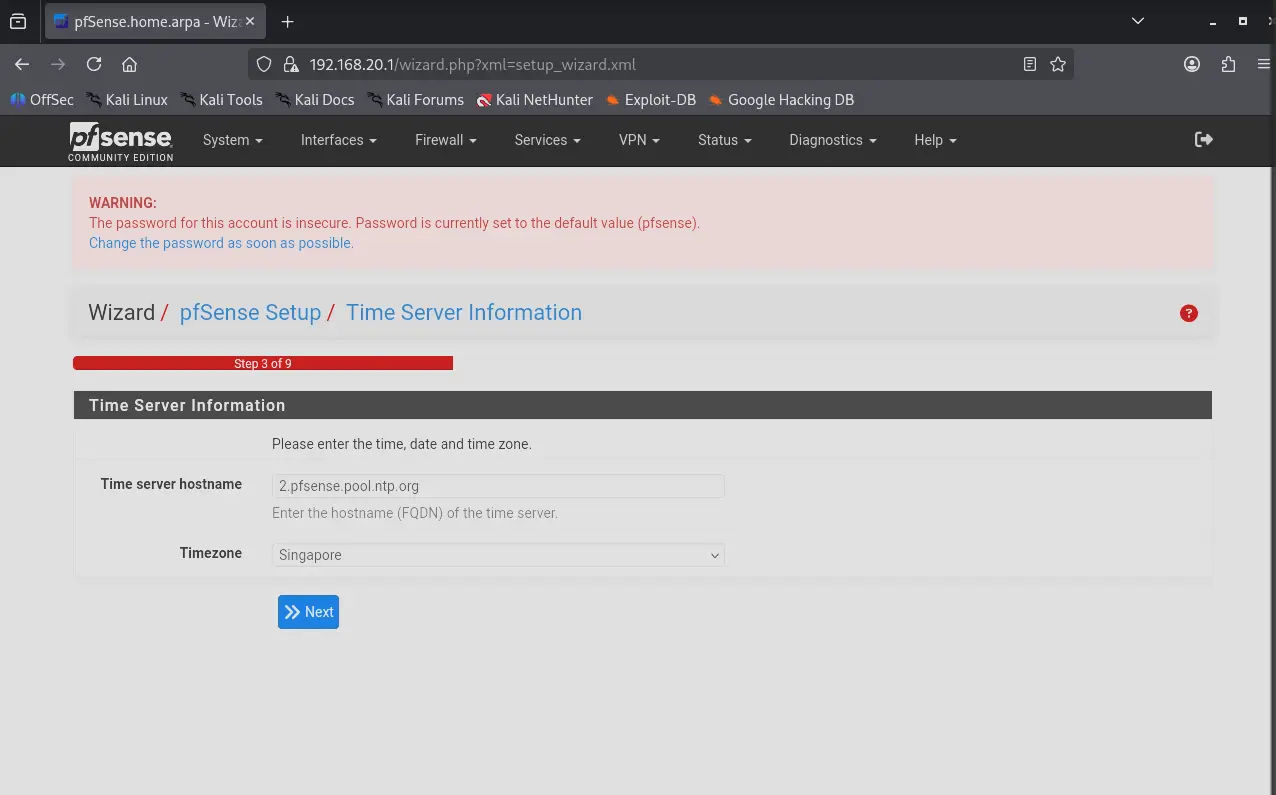Viewport: 1276px width, 795px height.
Task: Click the insecure padlock icon
Action: [x=291, y=64]
